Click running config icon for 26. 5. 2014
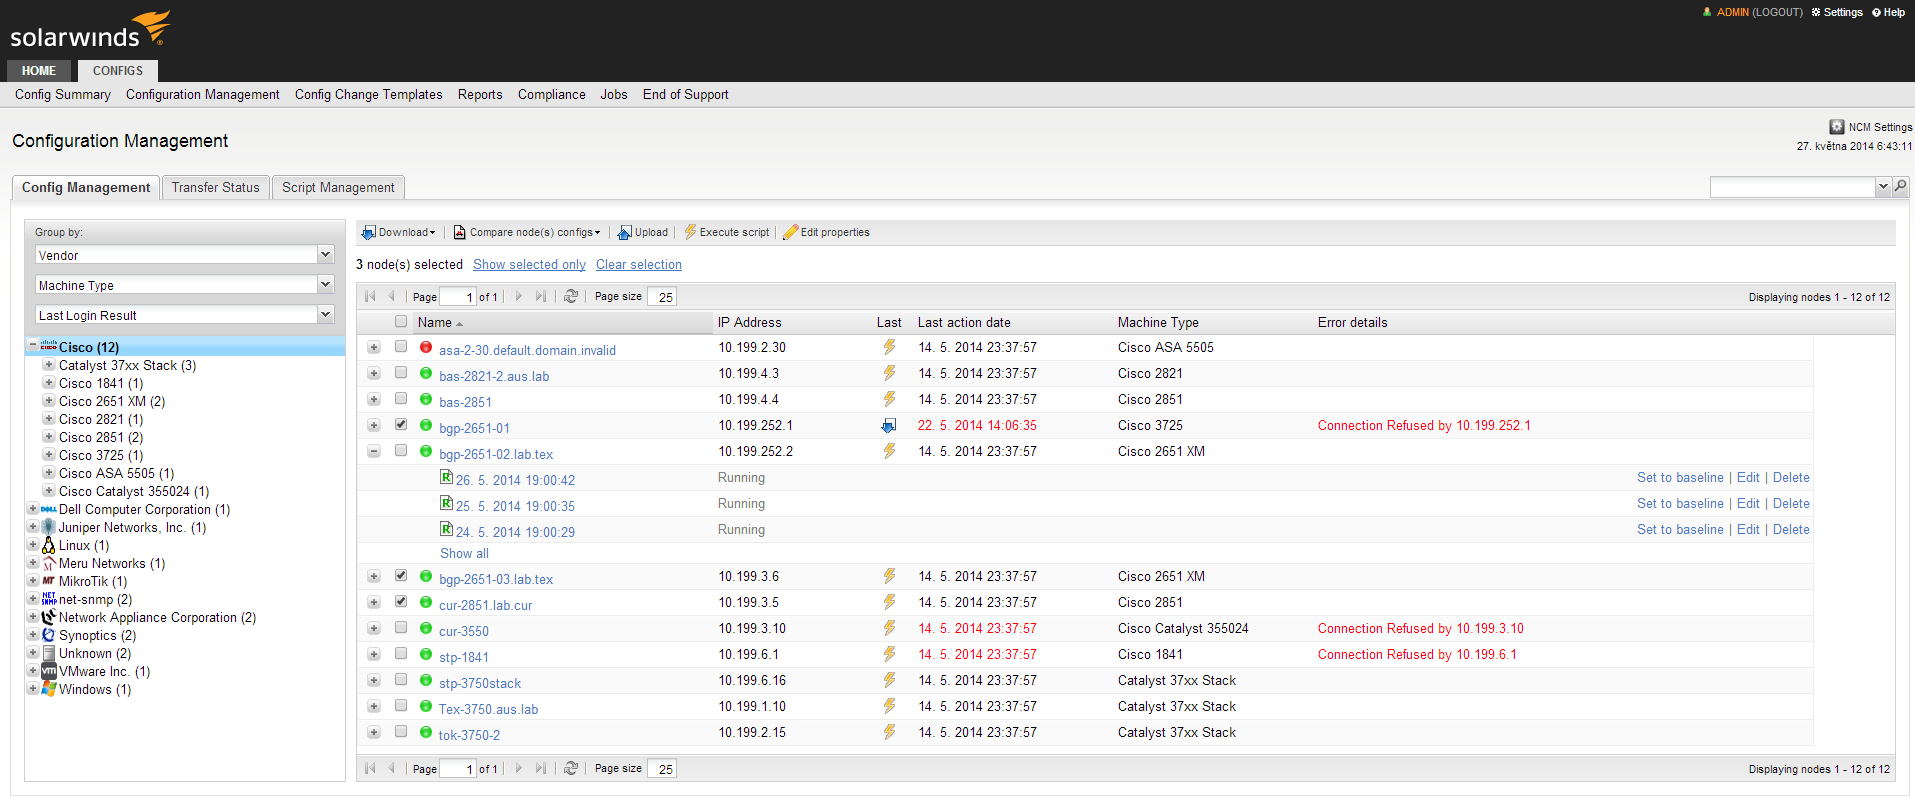The height and width of the screenshot is (799, 1915). point(447,477)
